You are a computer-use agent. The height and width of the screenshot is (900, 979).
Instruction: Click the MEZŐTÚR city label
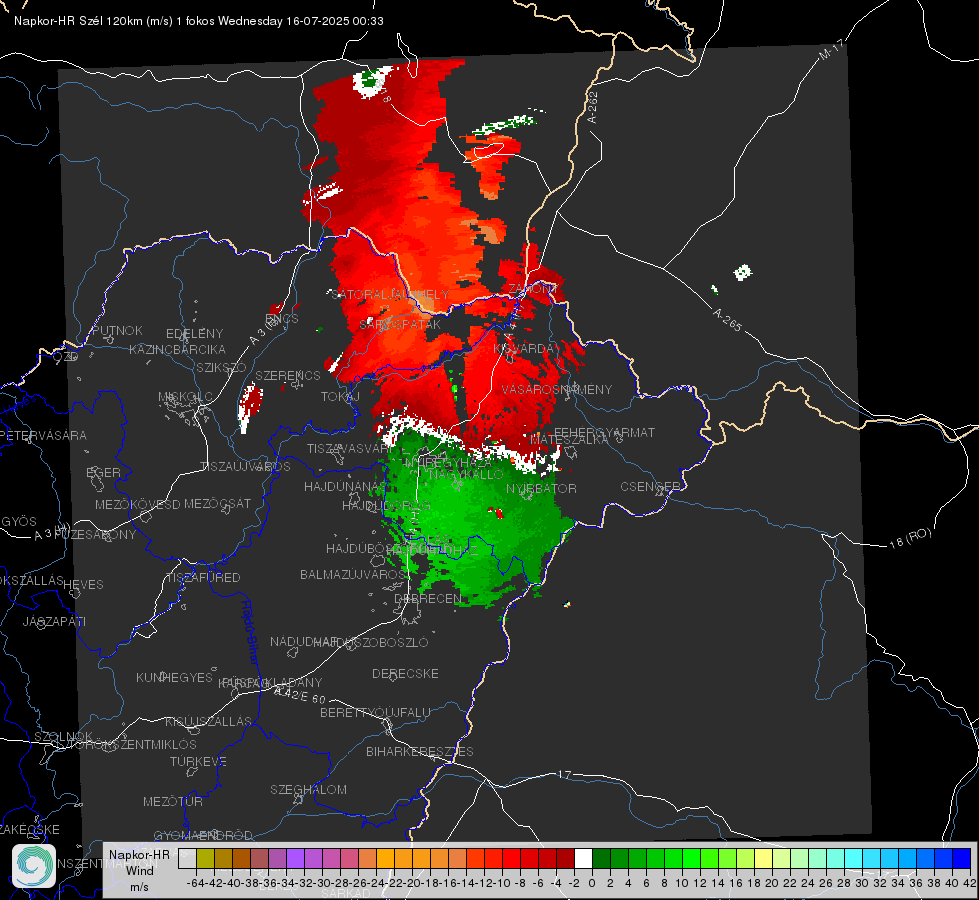[173, 802]
